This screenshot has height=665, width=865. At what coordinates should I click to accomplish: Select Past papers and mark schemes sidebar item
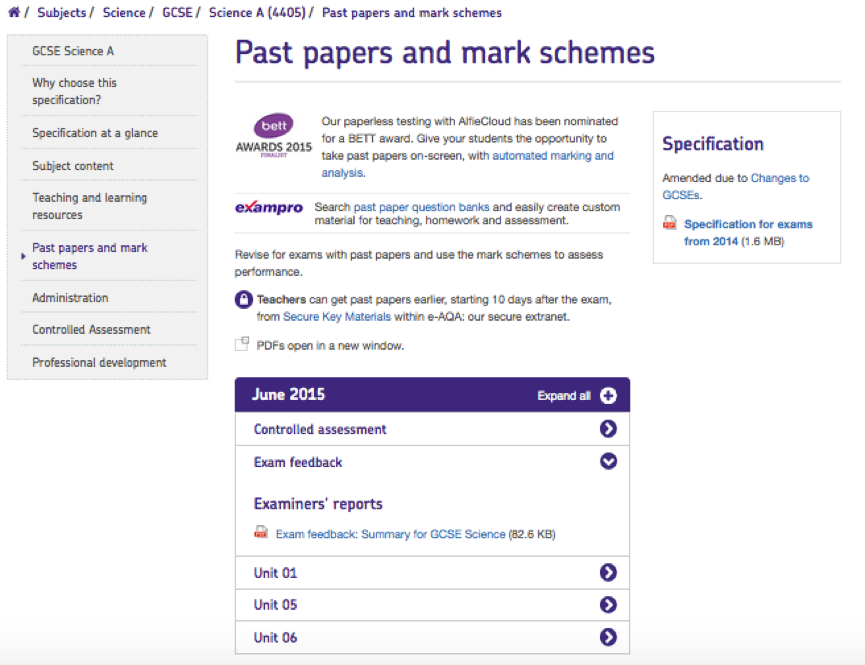pos(90,256)
